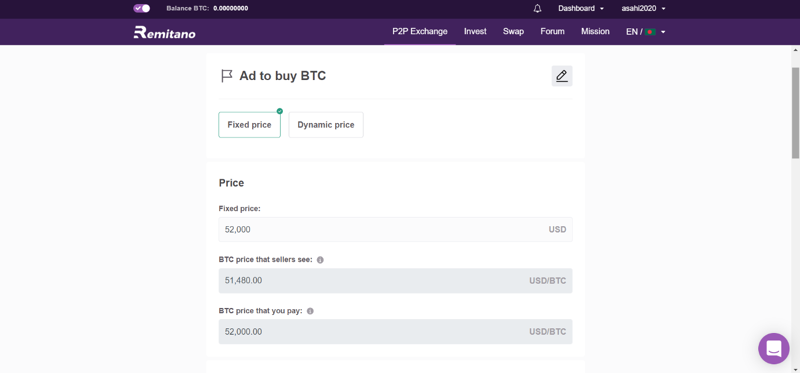Select the Dynamic price option
Image resolution: width=800 pixels, height=373 pixels.
pos(326,125)
